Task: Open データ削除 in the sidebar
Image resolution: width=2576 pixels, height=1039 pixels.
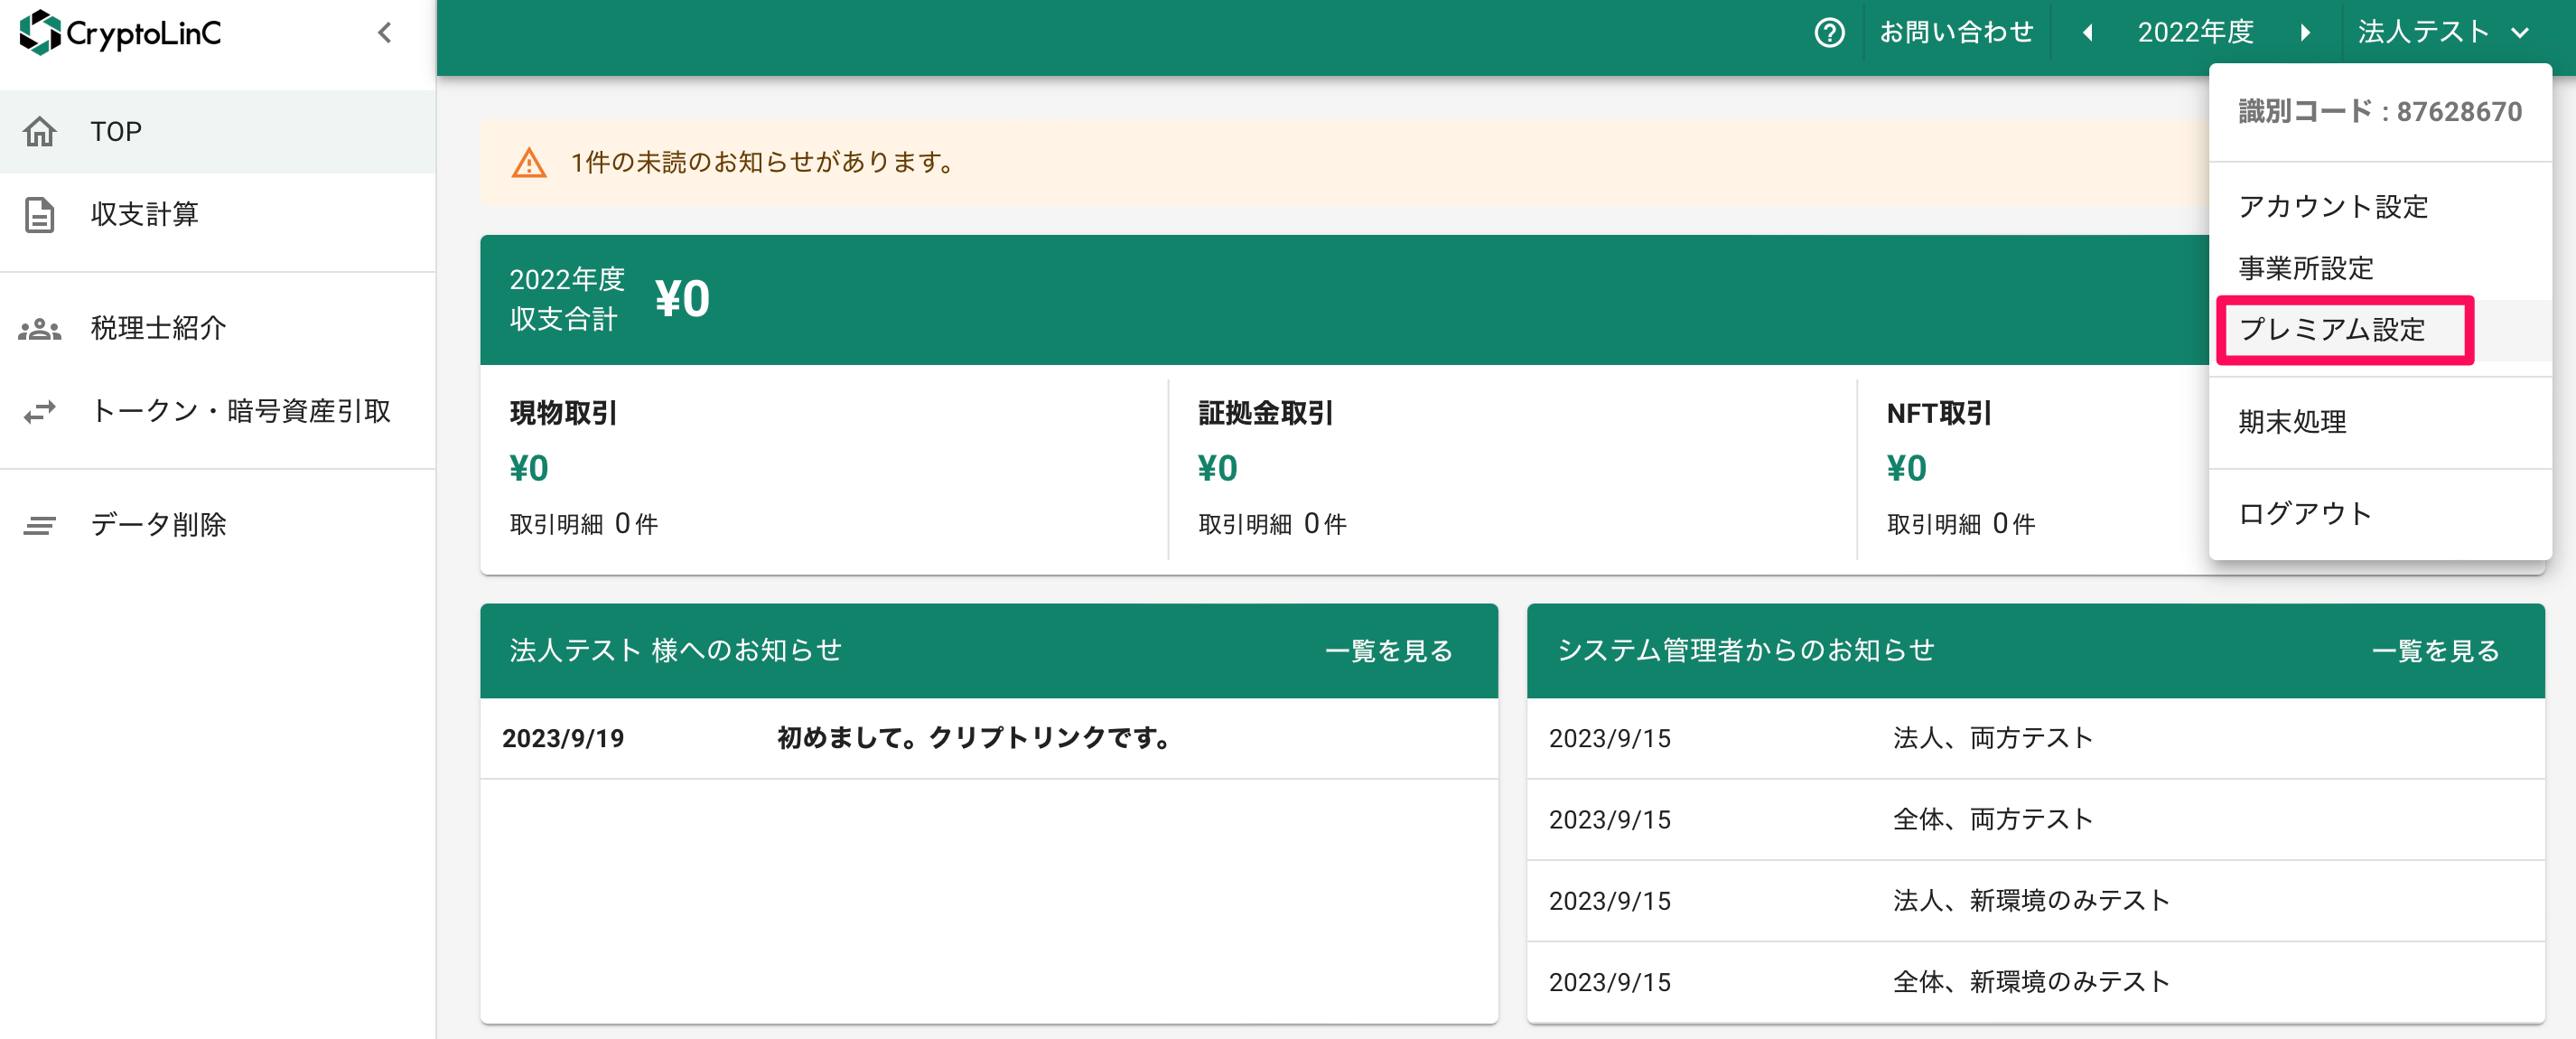Action: point(217,525)
